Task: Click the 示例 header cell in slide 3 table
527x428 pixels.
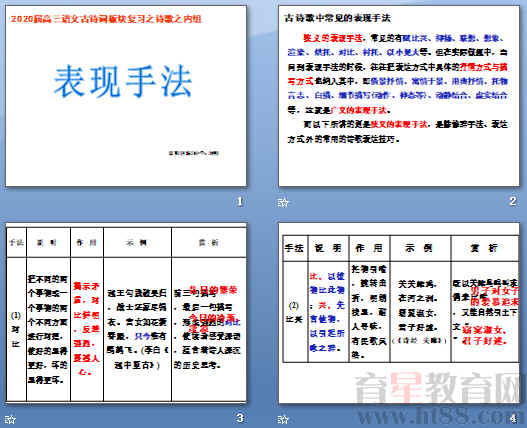Action: [x=137, y=242]
